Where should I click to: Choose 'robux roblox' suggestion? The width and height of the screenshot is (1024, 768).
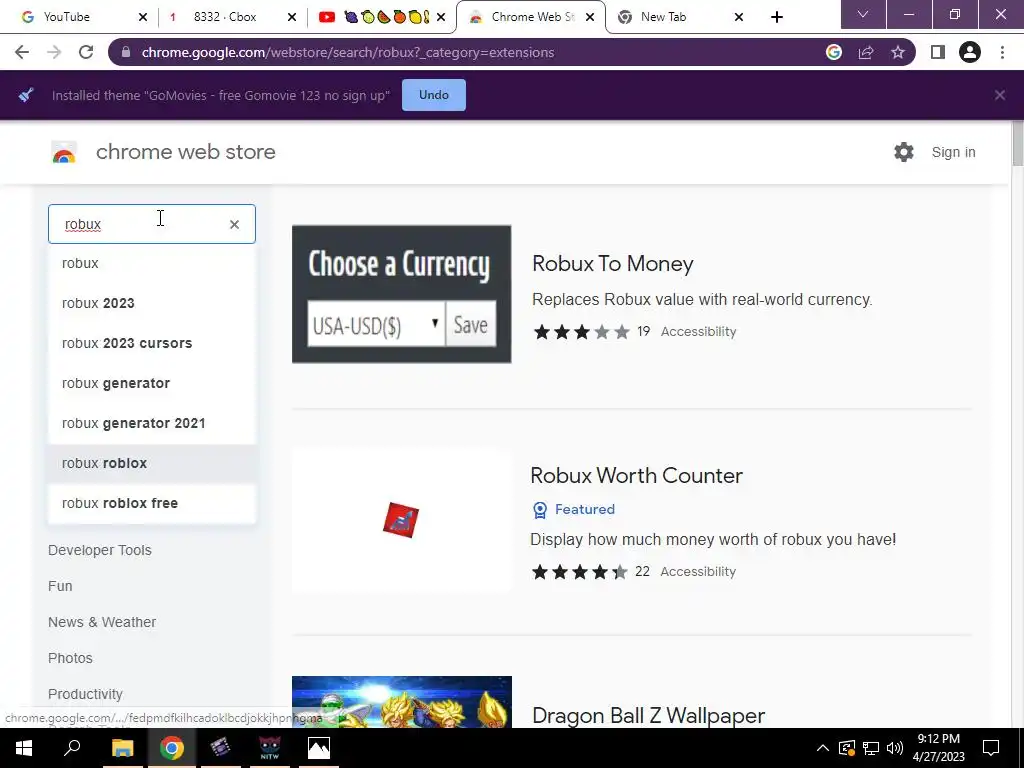coord(152,463)
